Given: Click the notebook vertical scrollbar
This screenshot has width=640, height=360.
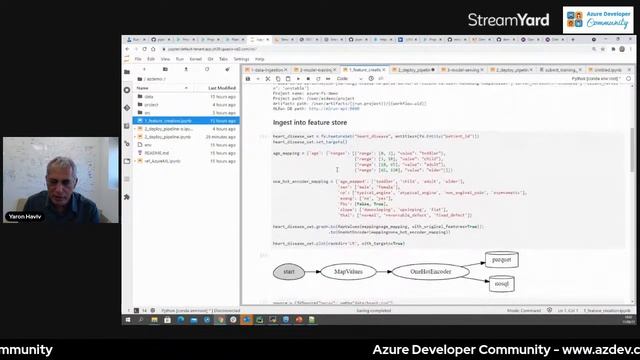Looking at the screenshot, I should point(632,149).
